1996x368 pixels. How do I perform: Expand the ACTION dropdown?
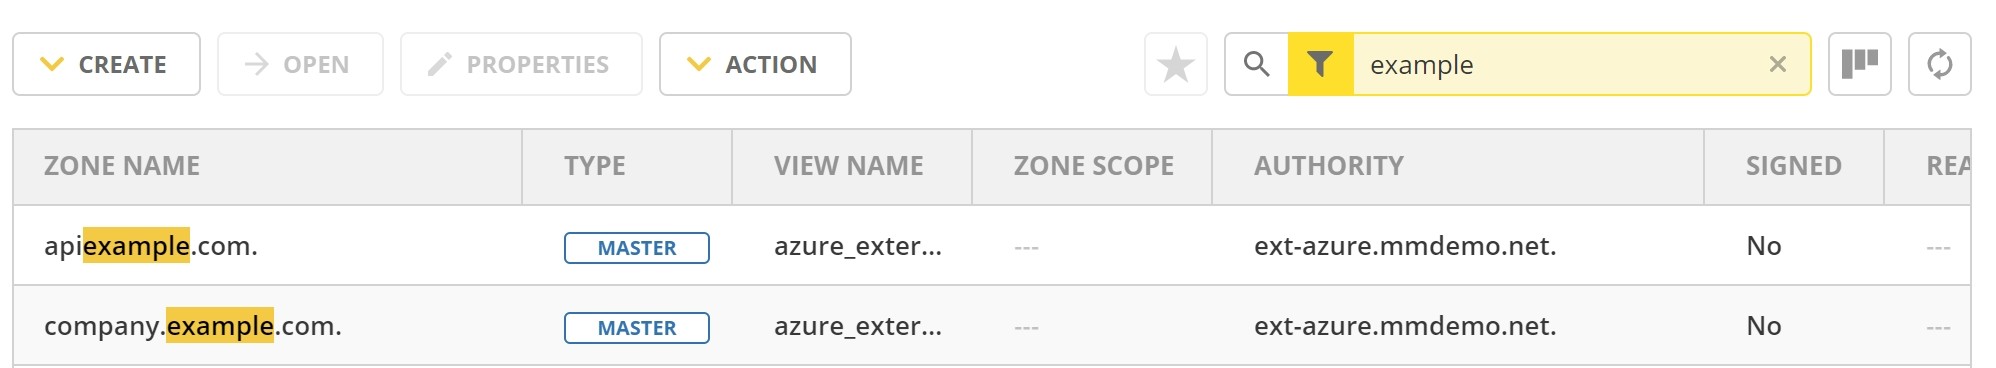(x=755, y=64)
